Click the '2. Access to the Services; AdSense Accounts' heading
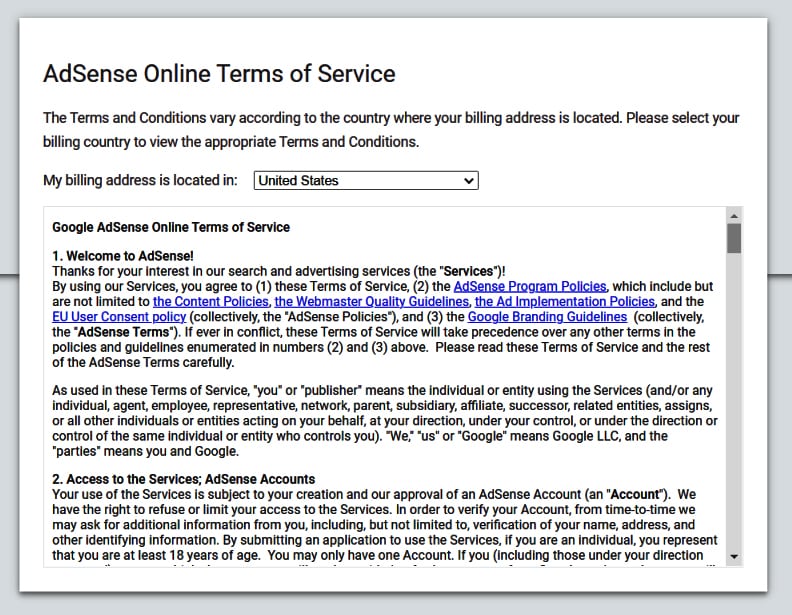792x615 pixels. [183, 479]
